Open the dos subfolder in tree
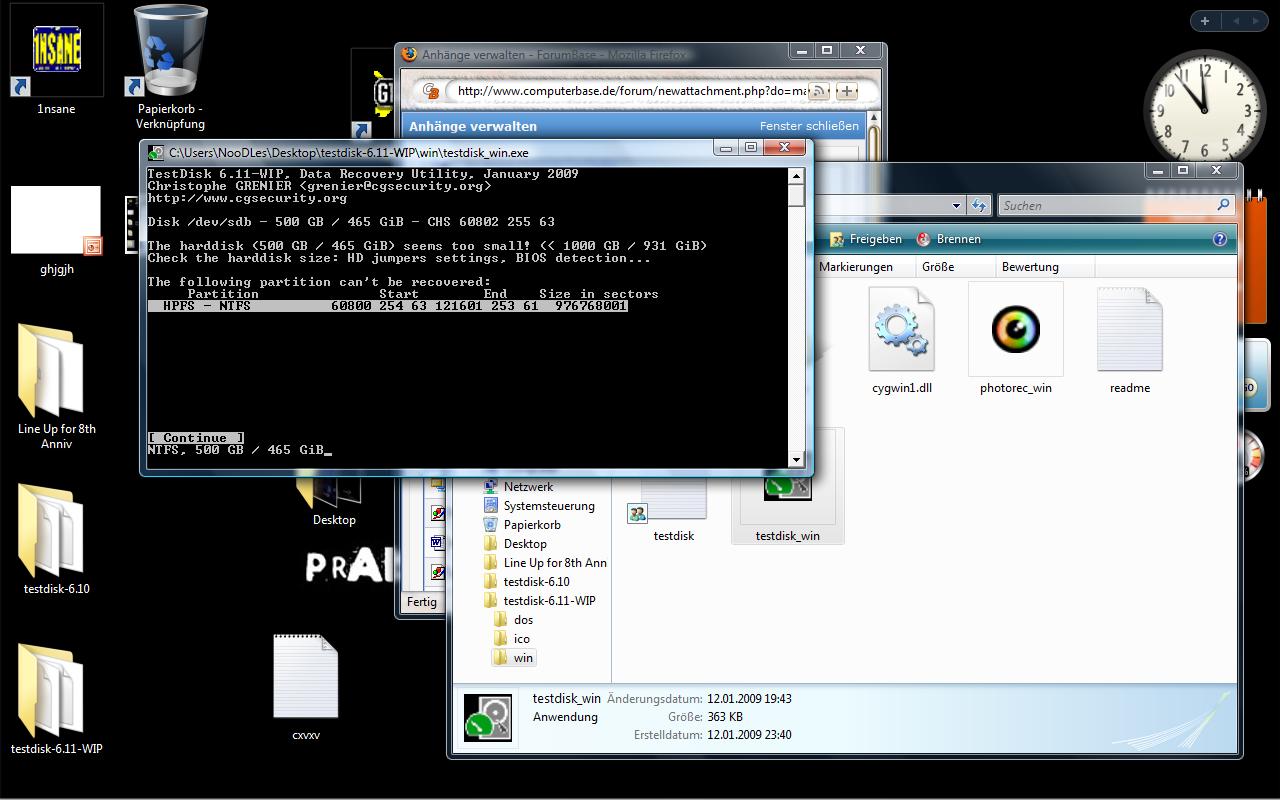 tap(523, 620)
